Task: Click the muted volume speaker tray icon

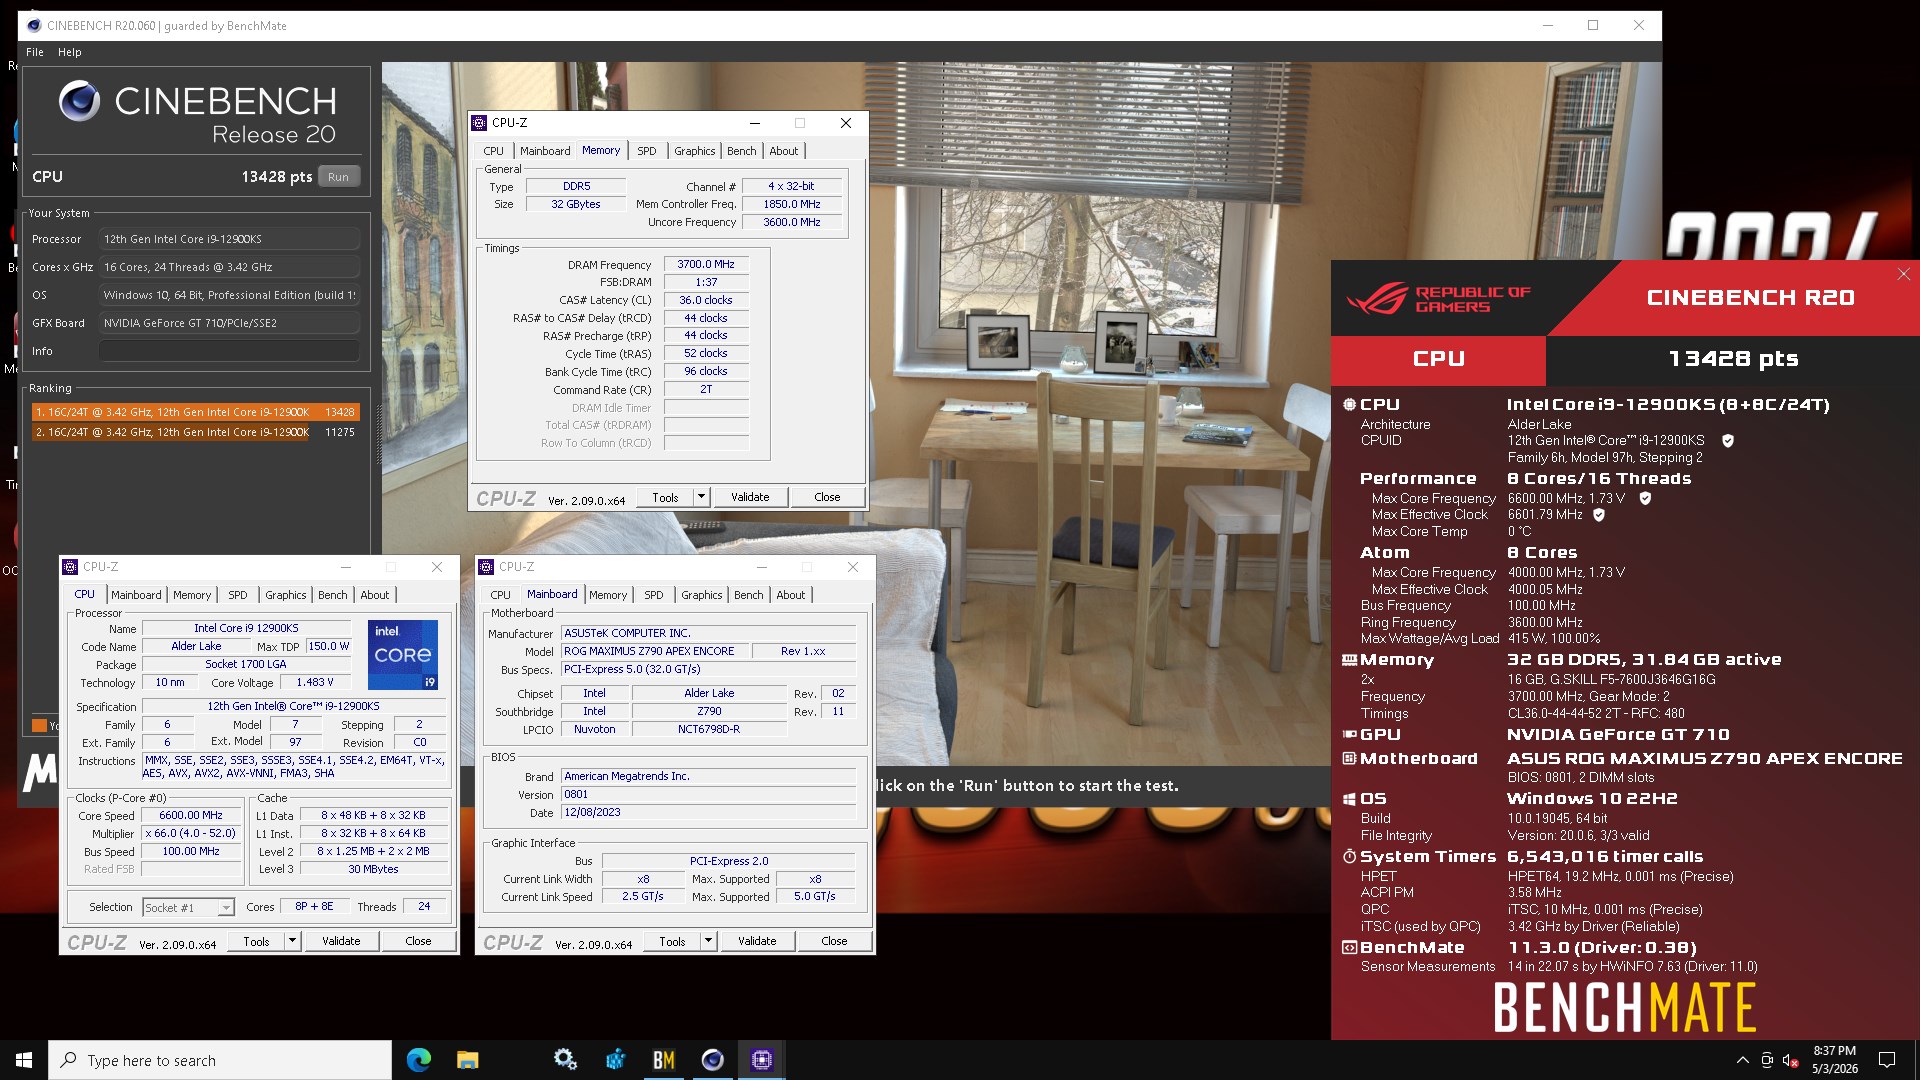Action: pyautogui.click(x=1791, y=1060)
